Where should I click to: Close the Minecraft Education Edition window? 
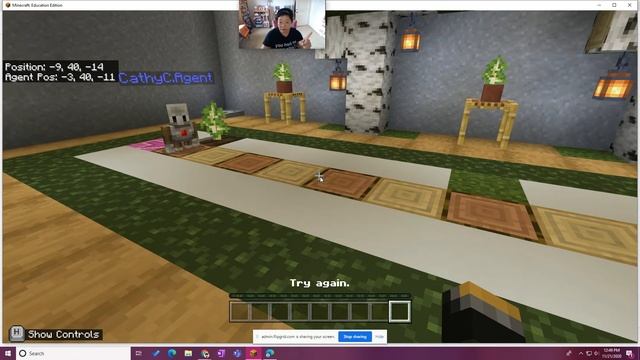(630, 5)
